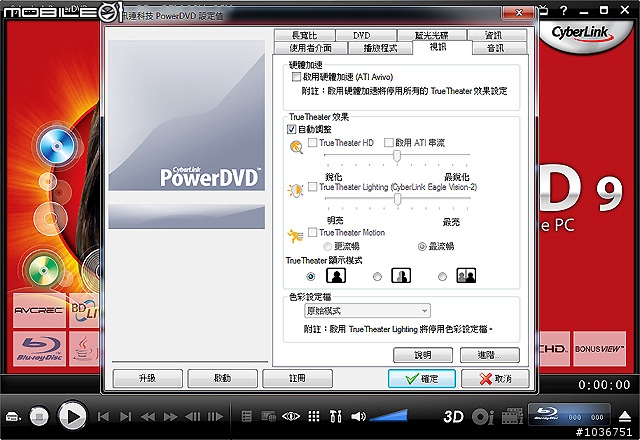Select split-screen TrueTheater display mode radio

point(378,277)
